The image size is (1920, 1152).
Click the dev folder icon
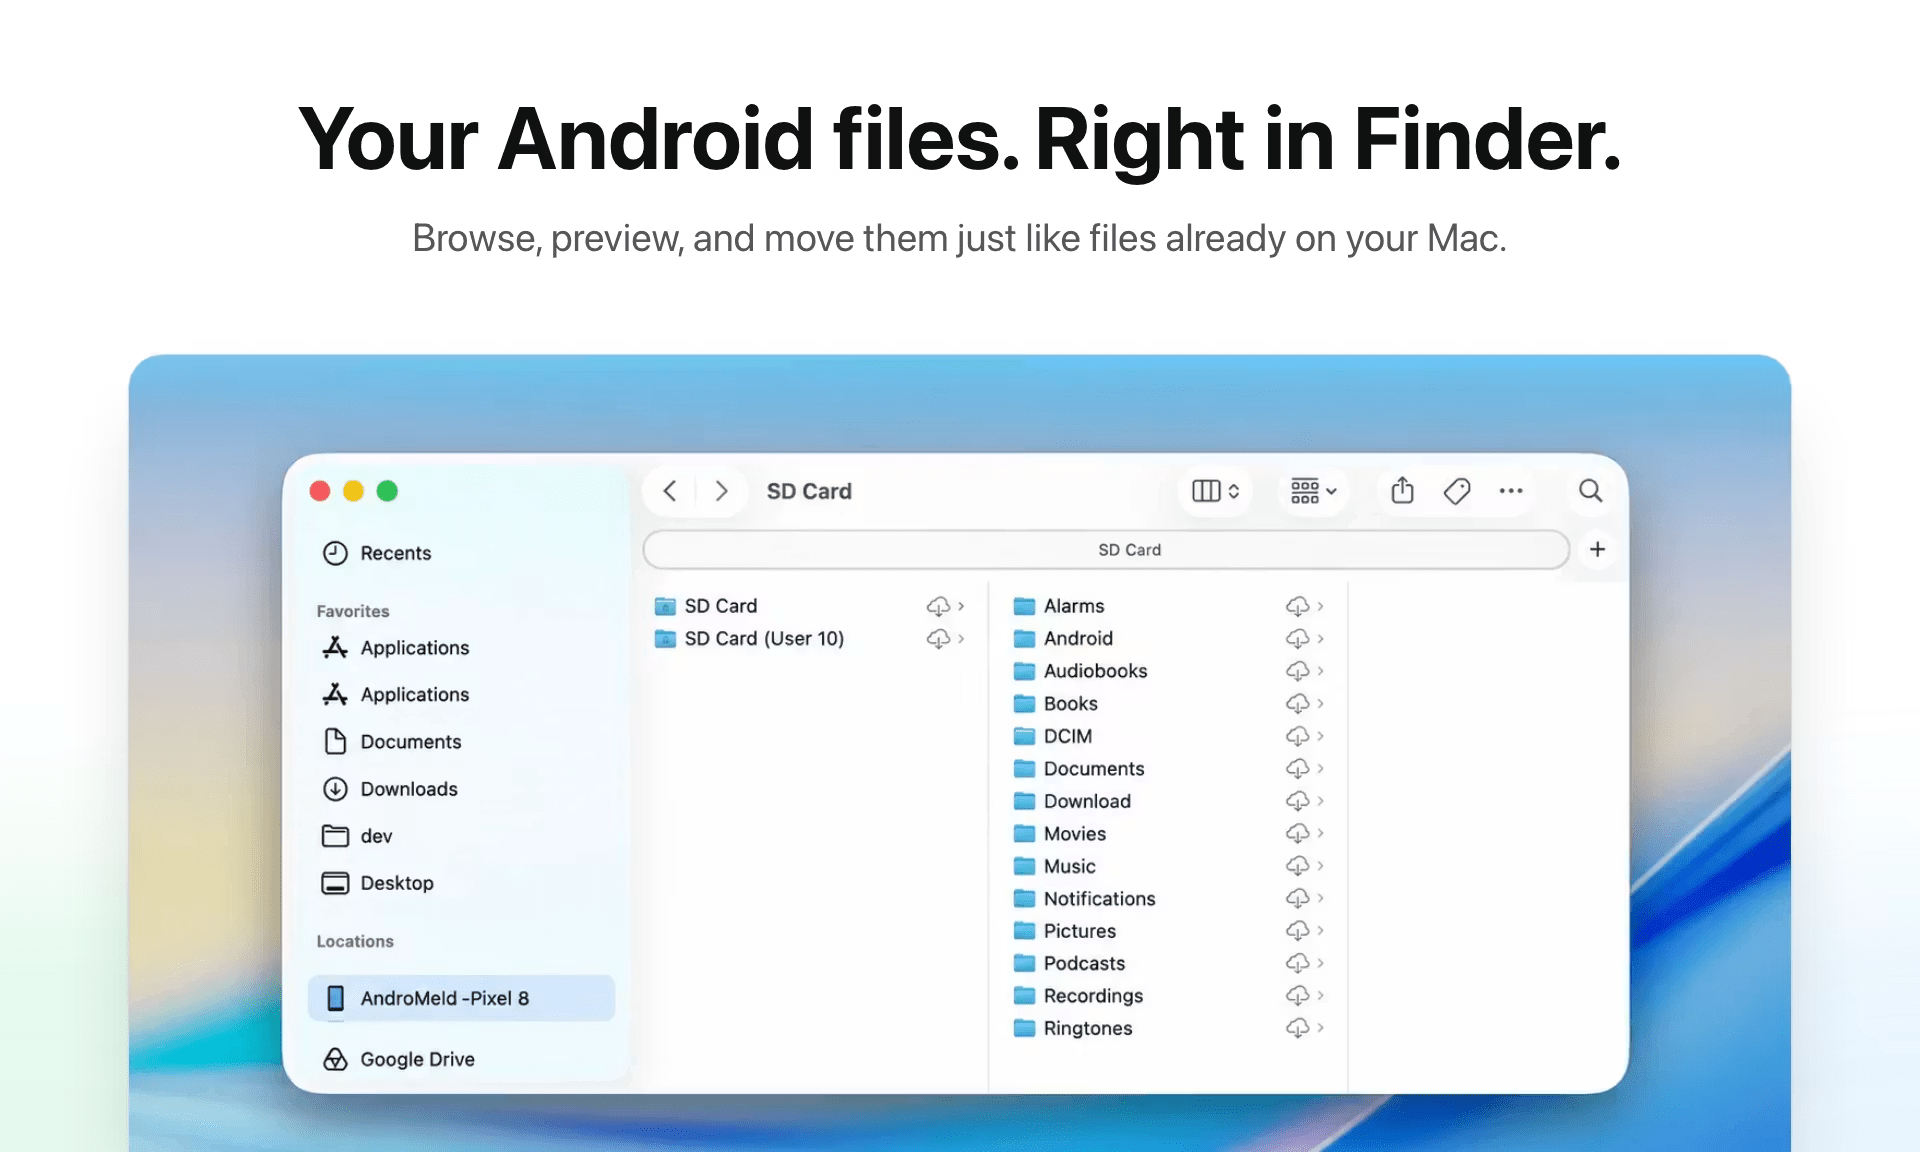coord(335,836)
